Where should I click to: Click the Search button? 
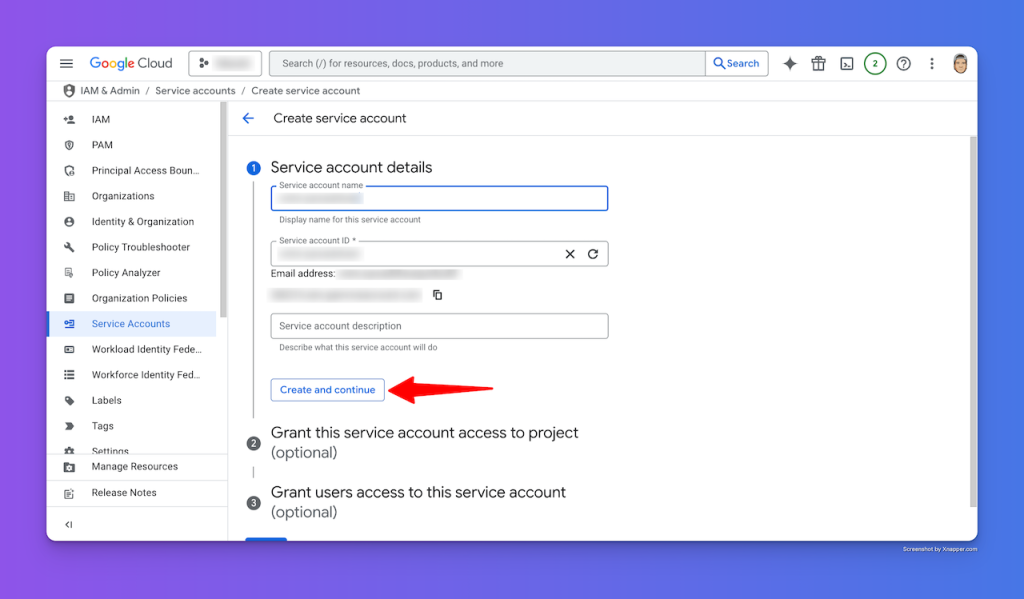[737, 63]
